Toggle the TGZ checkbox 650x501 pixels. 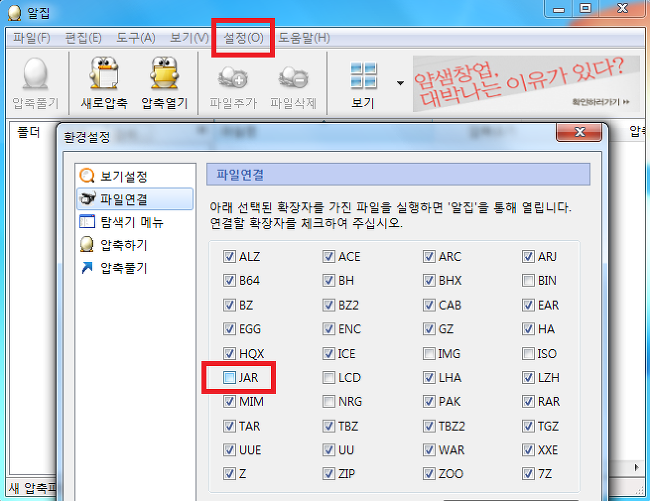[528, 426]
